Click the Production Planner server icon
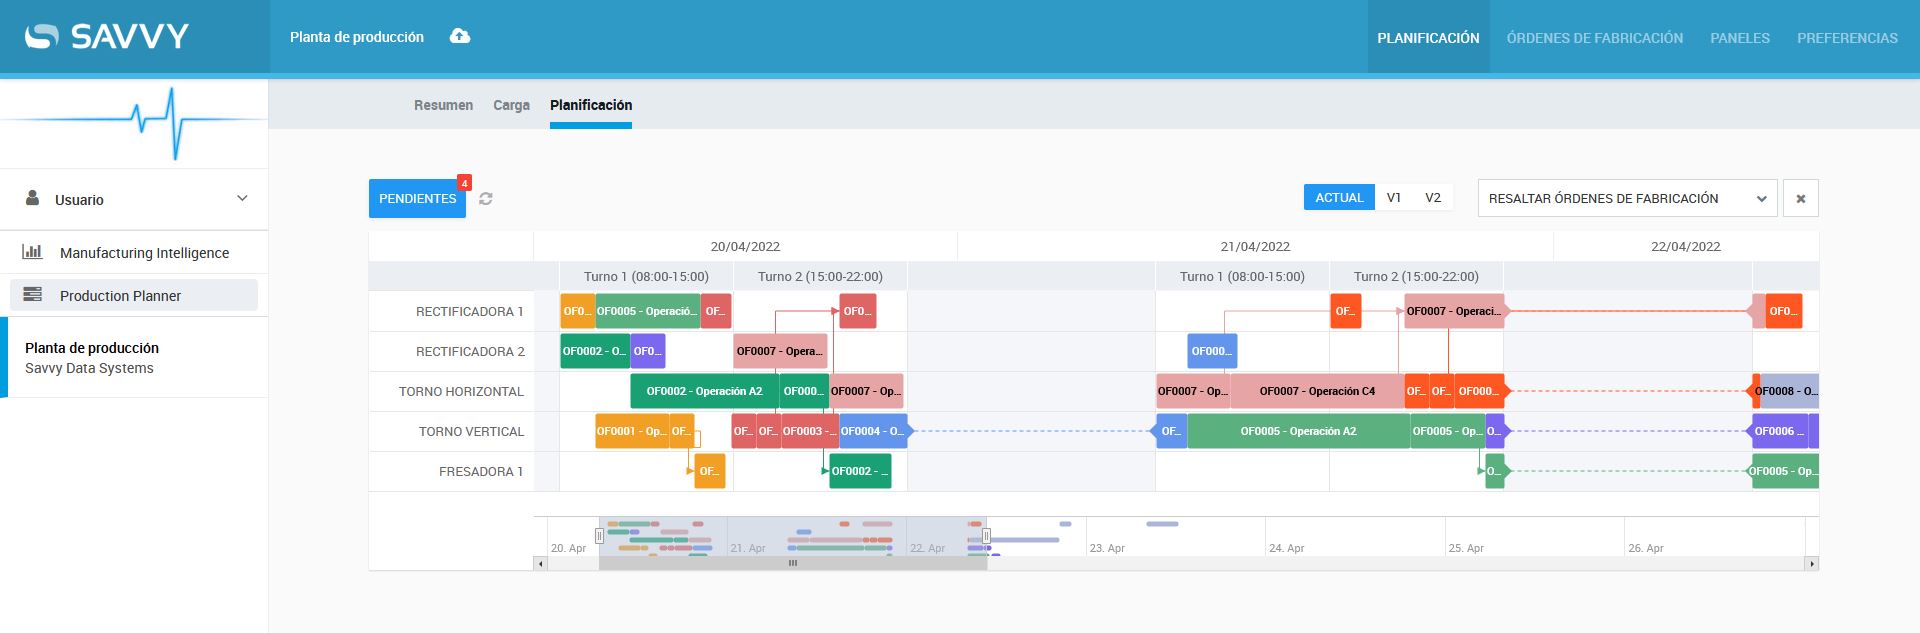 tap(32, 295)
